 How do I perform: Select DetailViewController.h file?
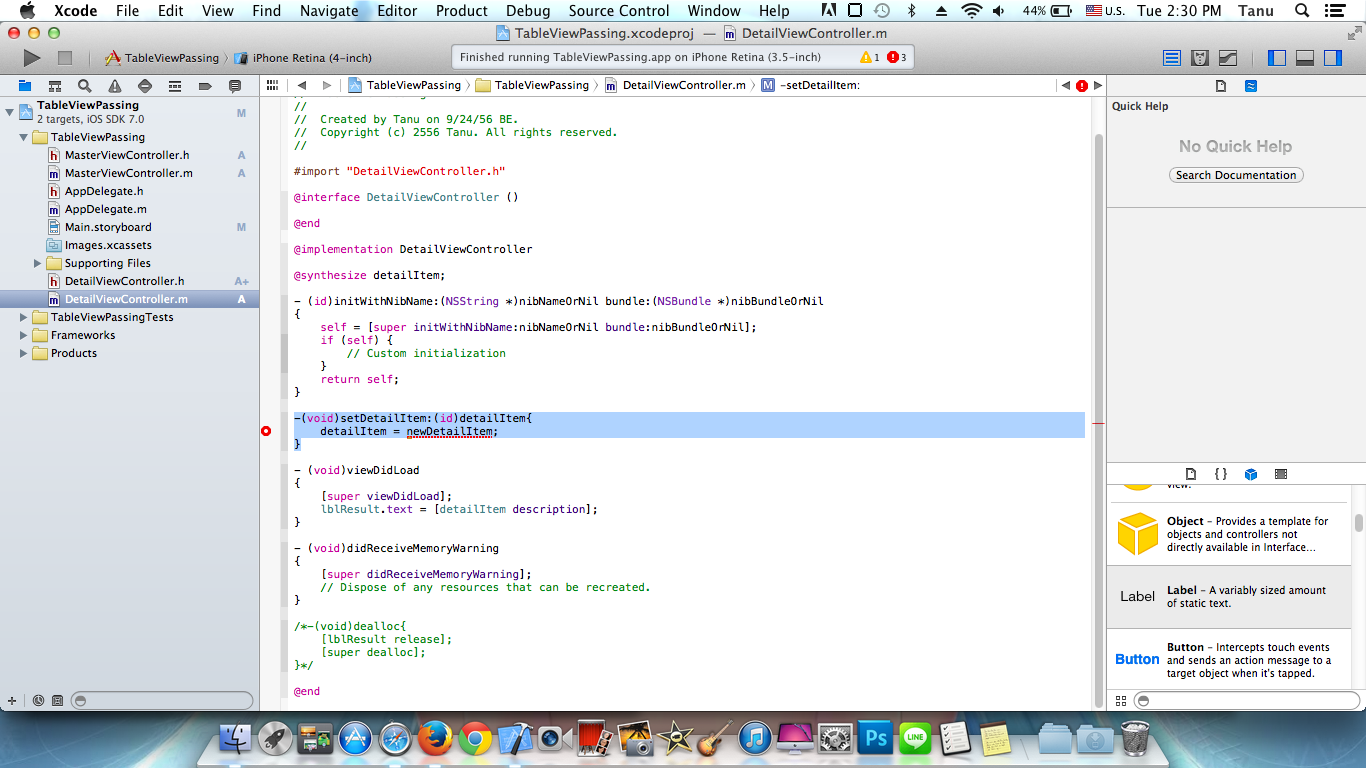click(x=130, y=281)
